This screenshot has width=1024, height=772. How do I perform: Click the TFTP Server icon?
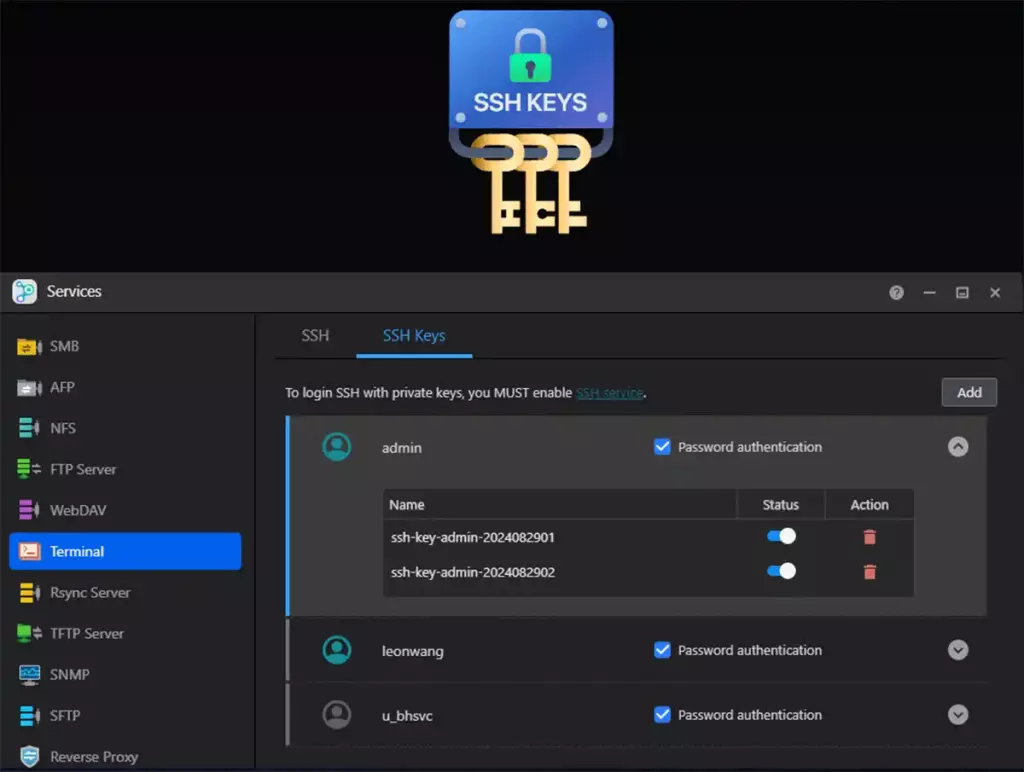29,633
